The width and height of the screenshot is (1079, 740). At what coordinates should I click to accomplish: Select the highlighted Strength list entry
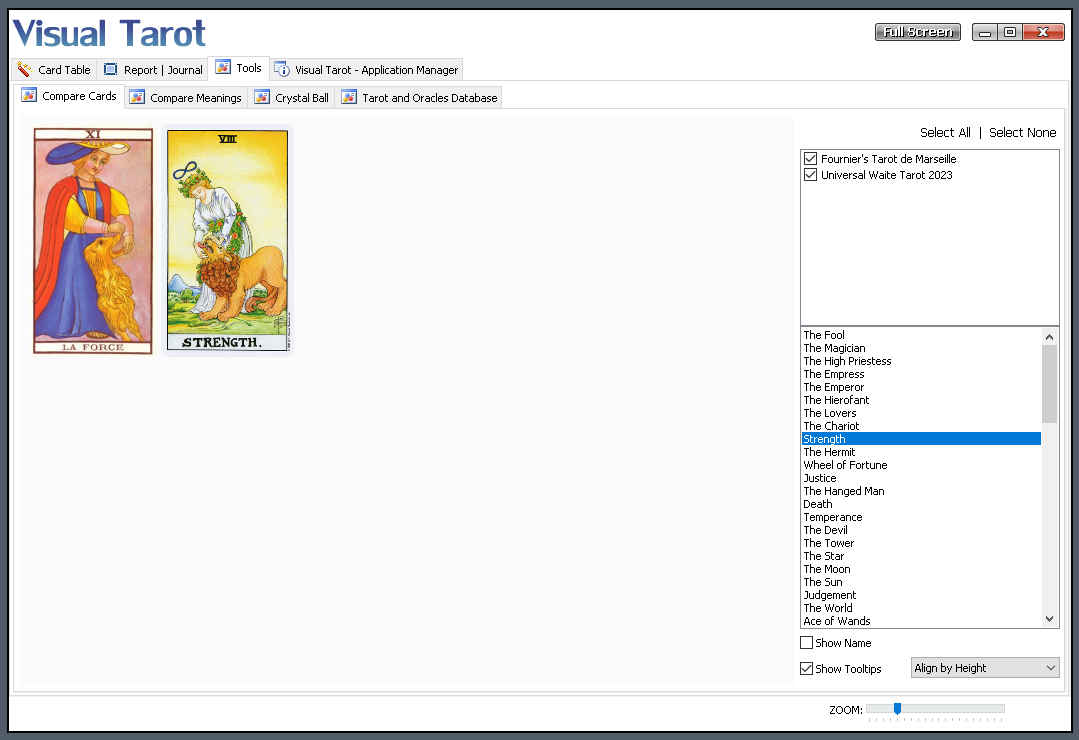point(921,439)
